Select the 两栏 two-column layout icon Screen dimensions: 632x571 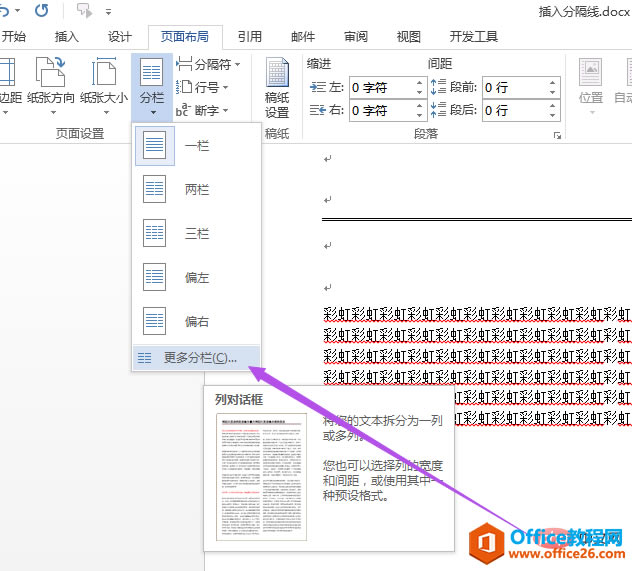[155, 189]
